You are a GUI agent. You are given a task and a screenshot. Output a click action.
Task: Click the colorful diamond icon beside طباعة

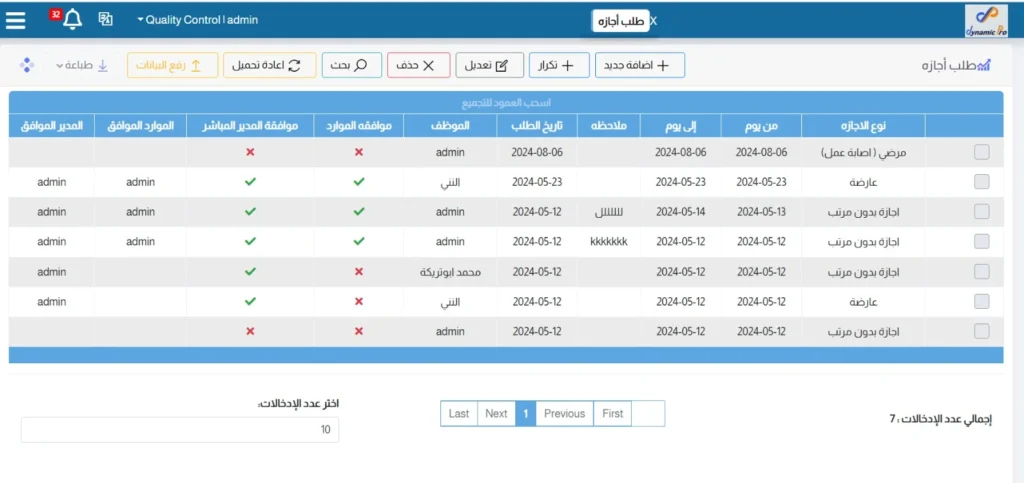[x=27, y=65]
